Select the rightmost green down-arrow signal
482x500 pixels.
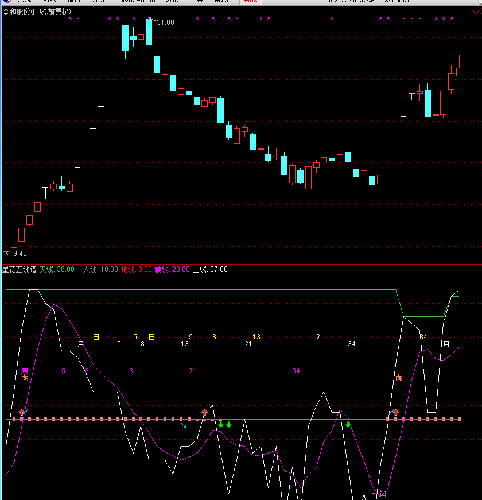(x=348, y=424)
